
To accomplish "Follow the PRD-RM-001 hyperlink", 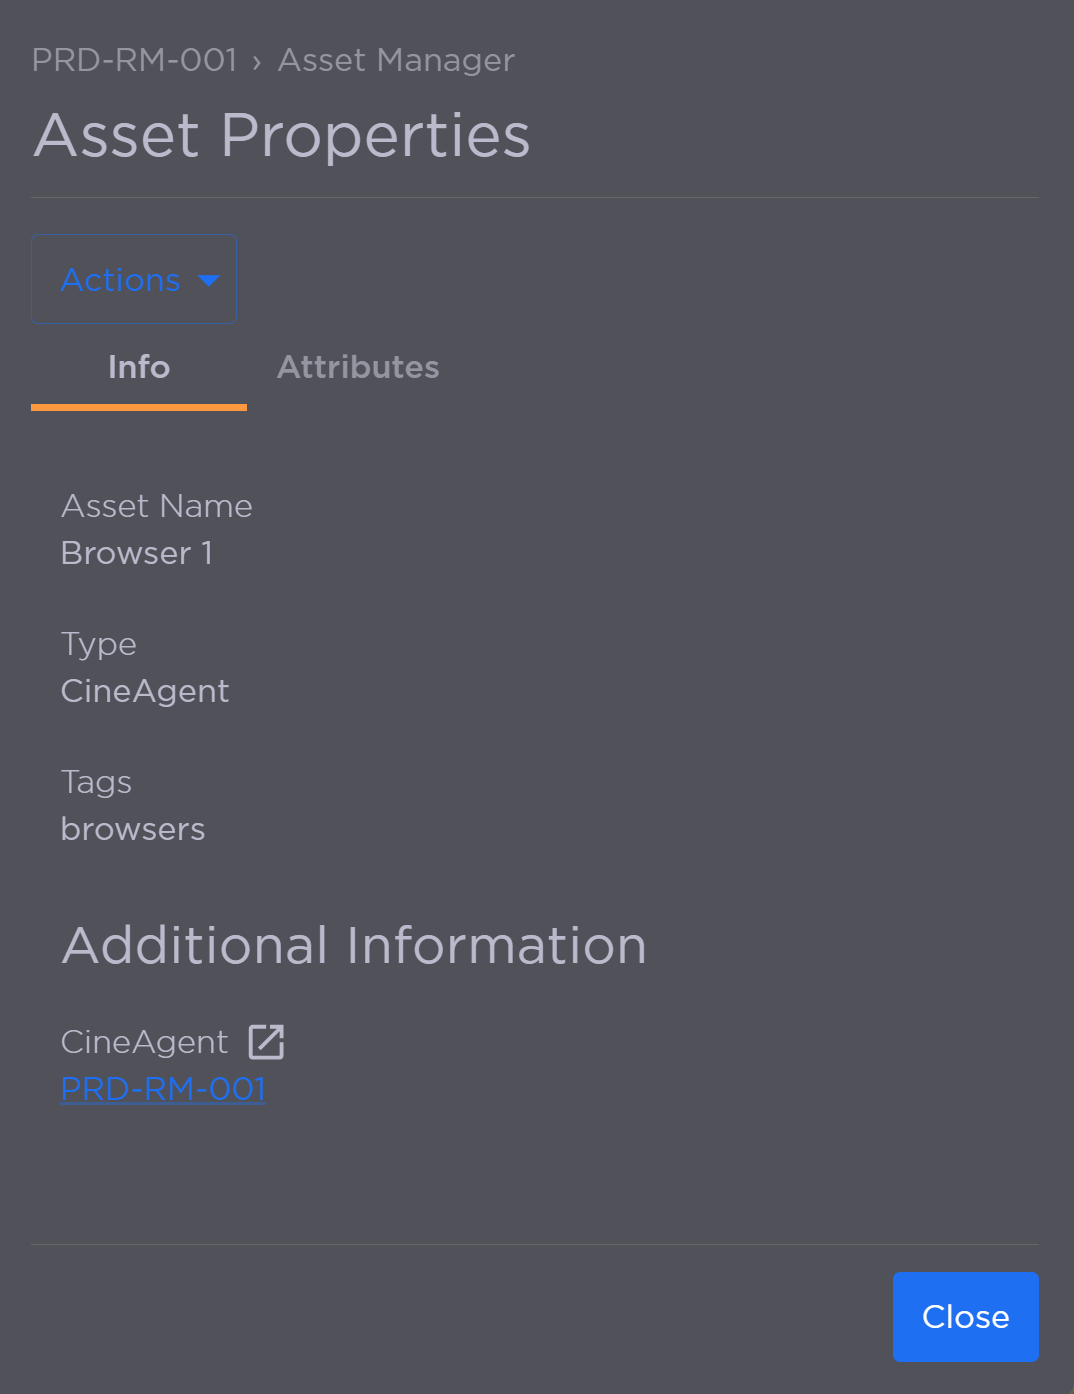I will coord(162,1088).
